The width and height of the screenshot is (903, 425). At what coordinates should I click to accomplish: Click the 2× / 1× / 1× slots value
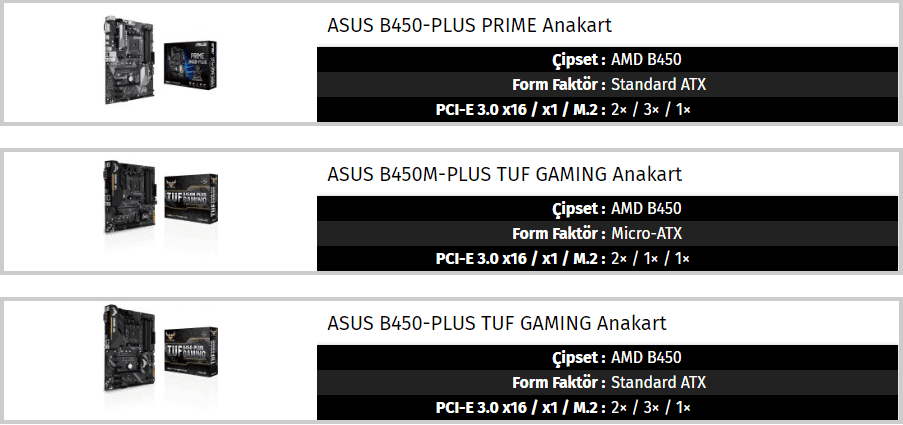pyautogui.click(x=650, y=259)
